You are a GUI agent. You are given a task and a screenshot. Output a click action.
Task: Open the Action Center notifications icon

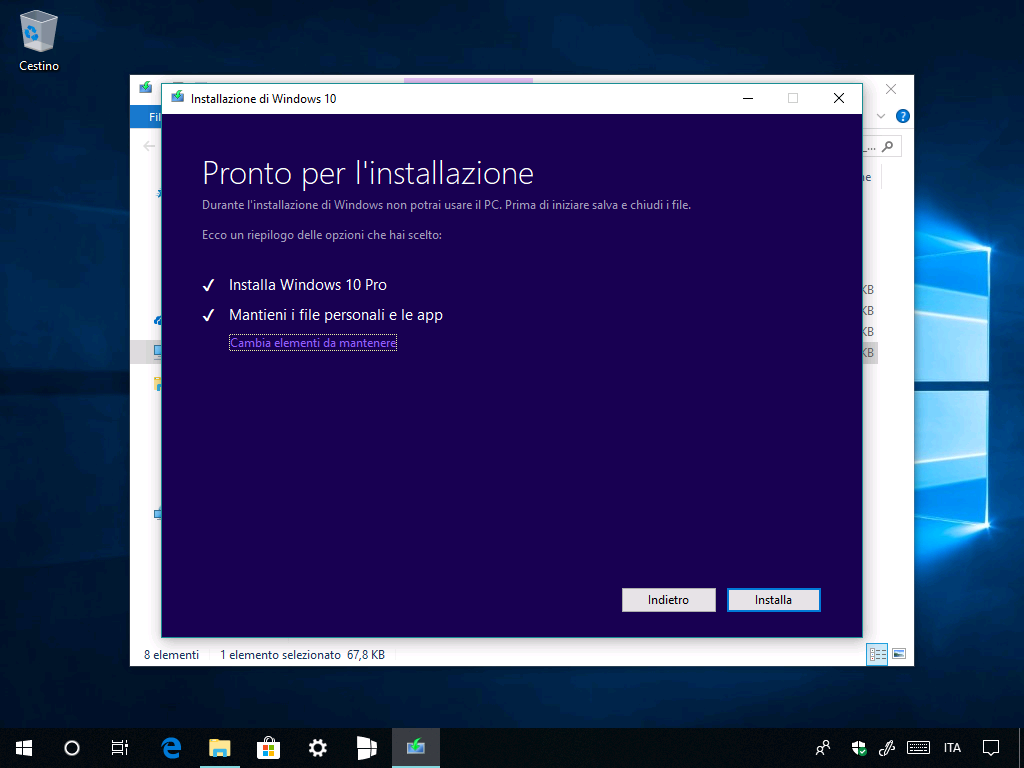tap(991, 748)
